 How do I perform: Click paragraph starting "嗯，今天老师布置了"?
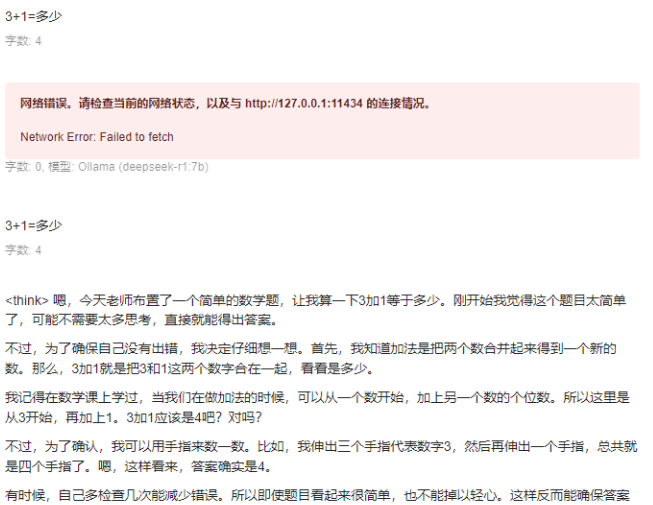coord(317,310)
